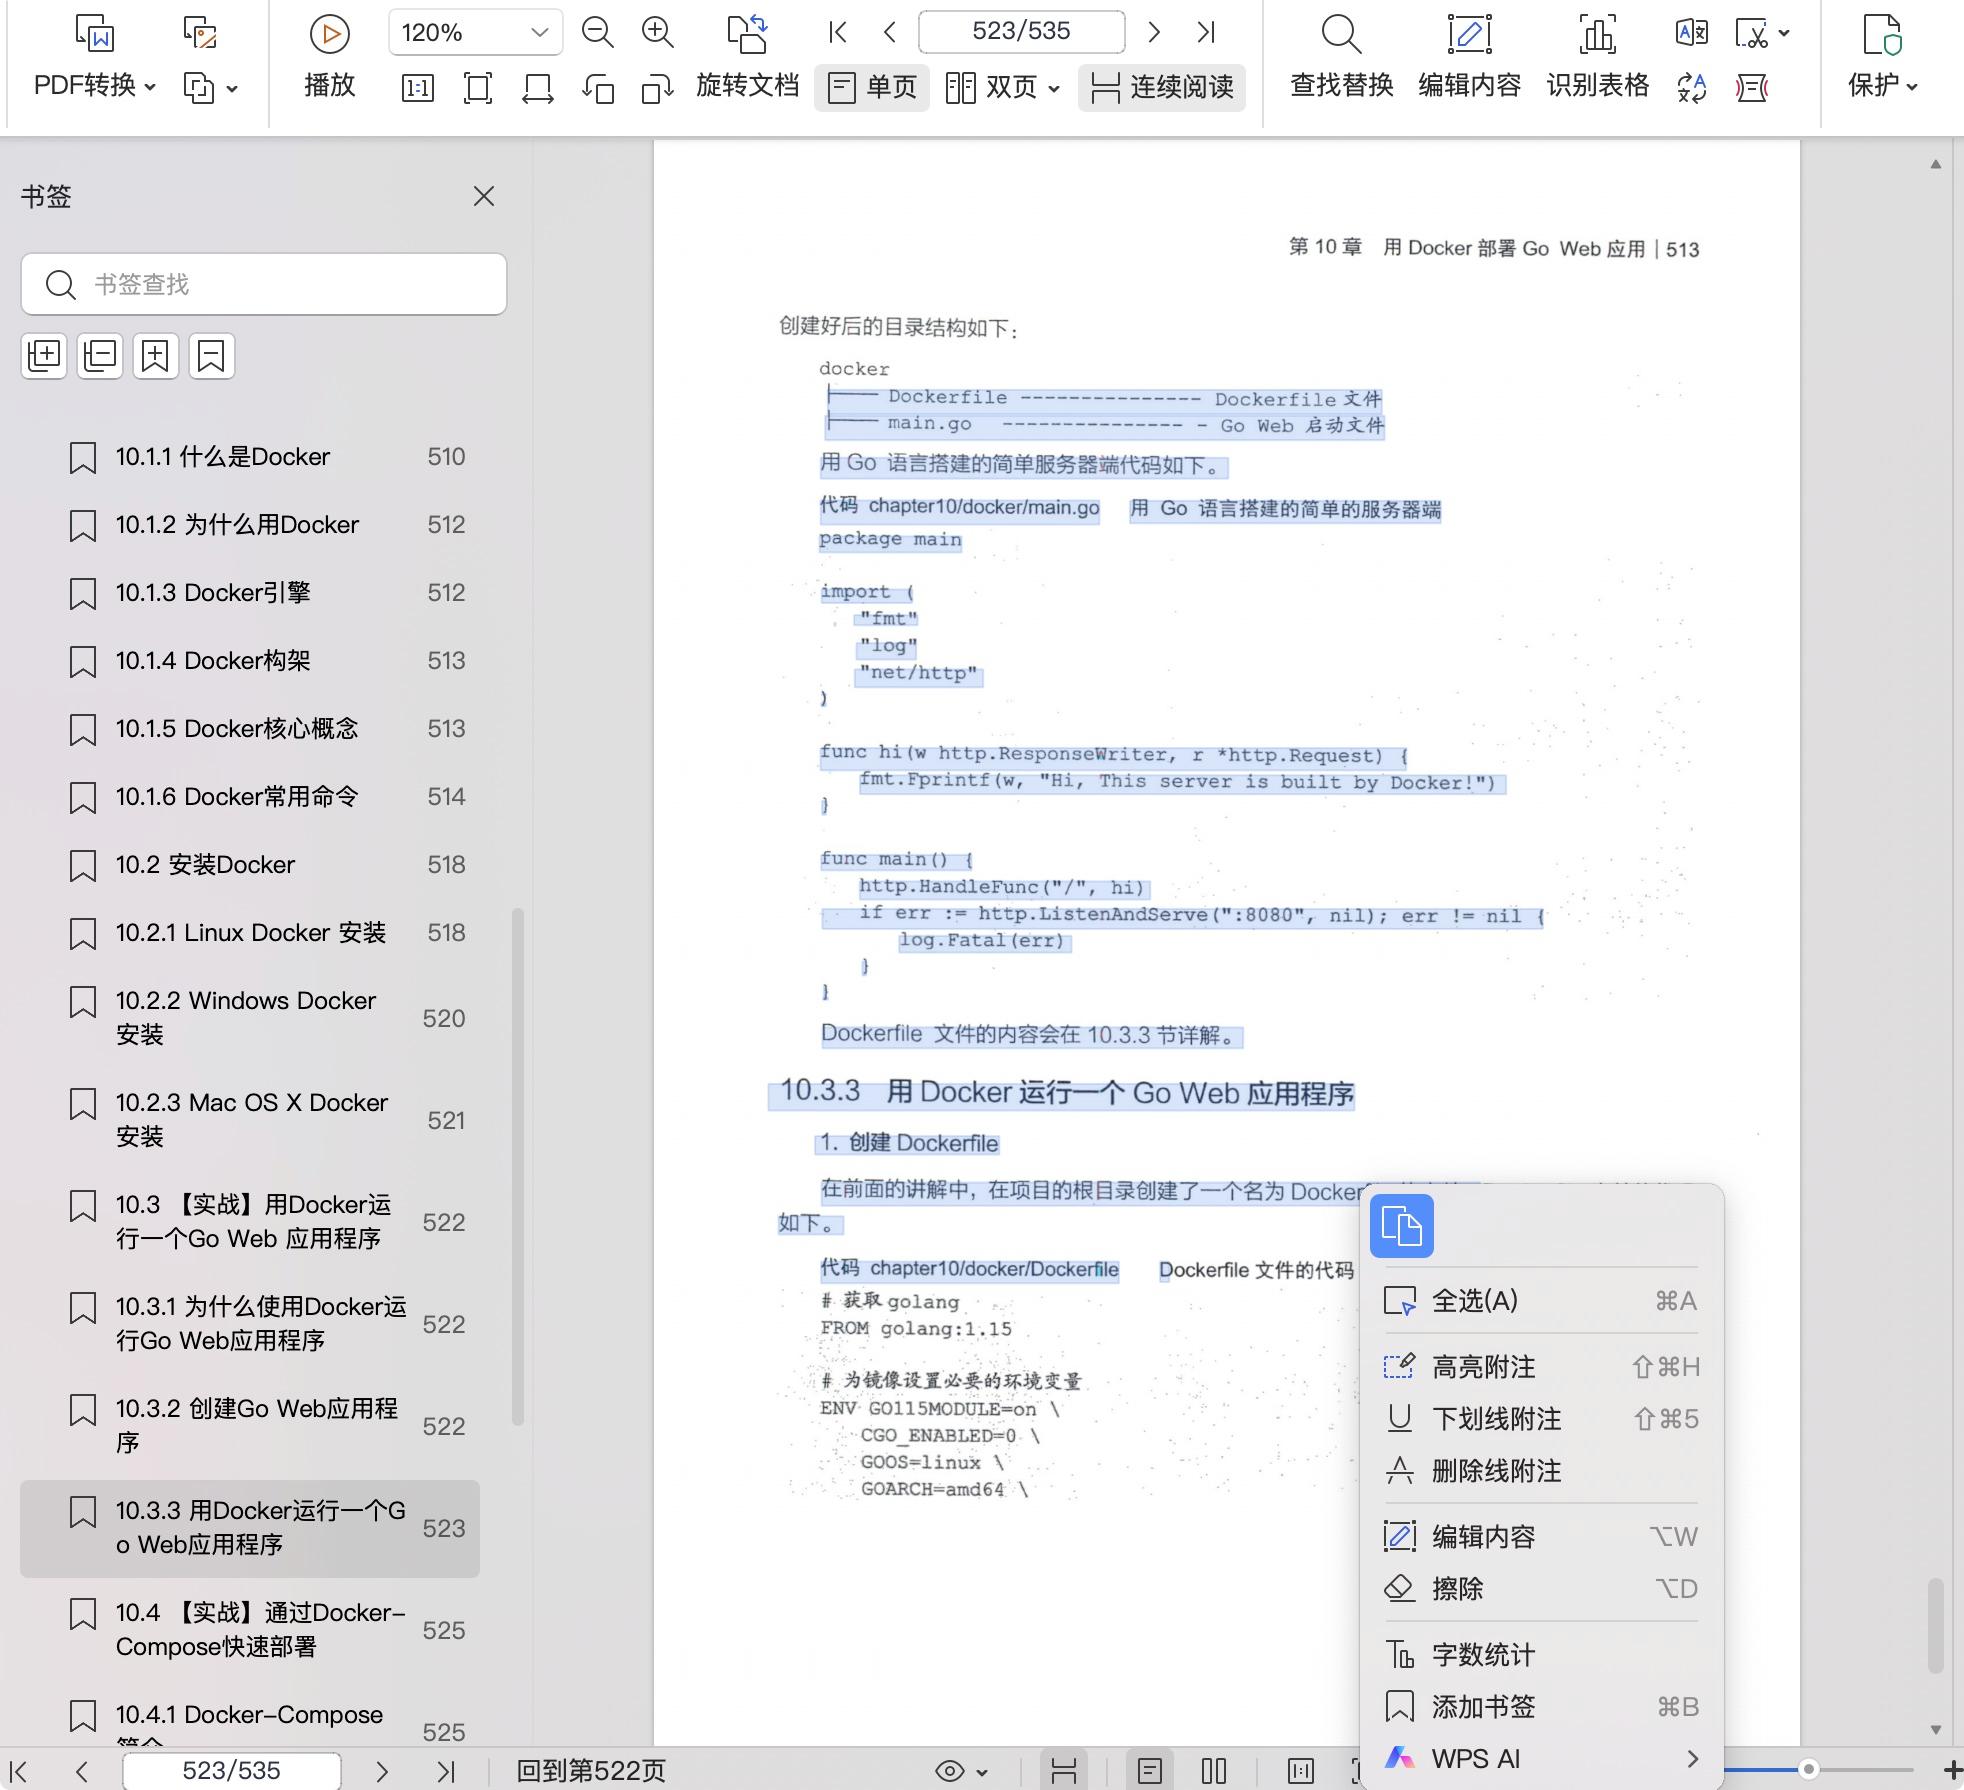1964x1790 pixels.
Task: Toggle 连续阅读 continuous reading mode
Action: [x=1161, y=87]
